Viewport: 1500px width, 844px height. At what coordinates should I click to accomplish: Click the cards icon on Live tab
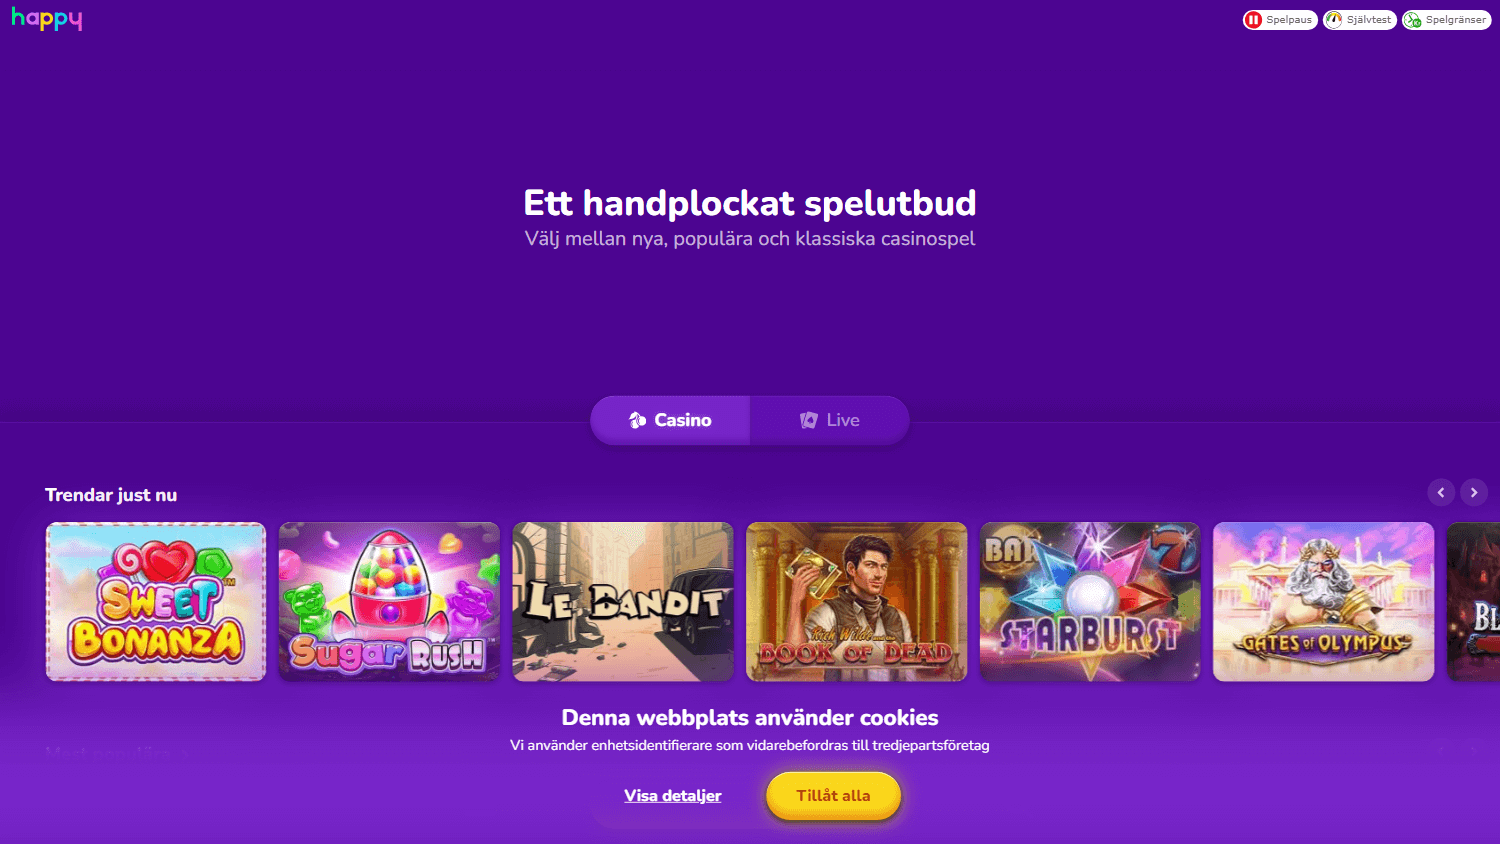click(809, 420)
